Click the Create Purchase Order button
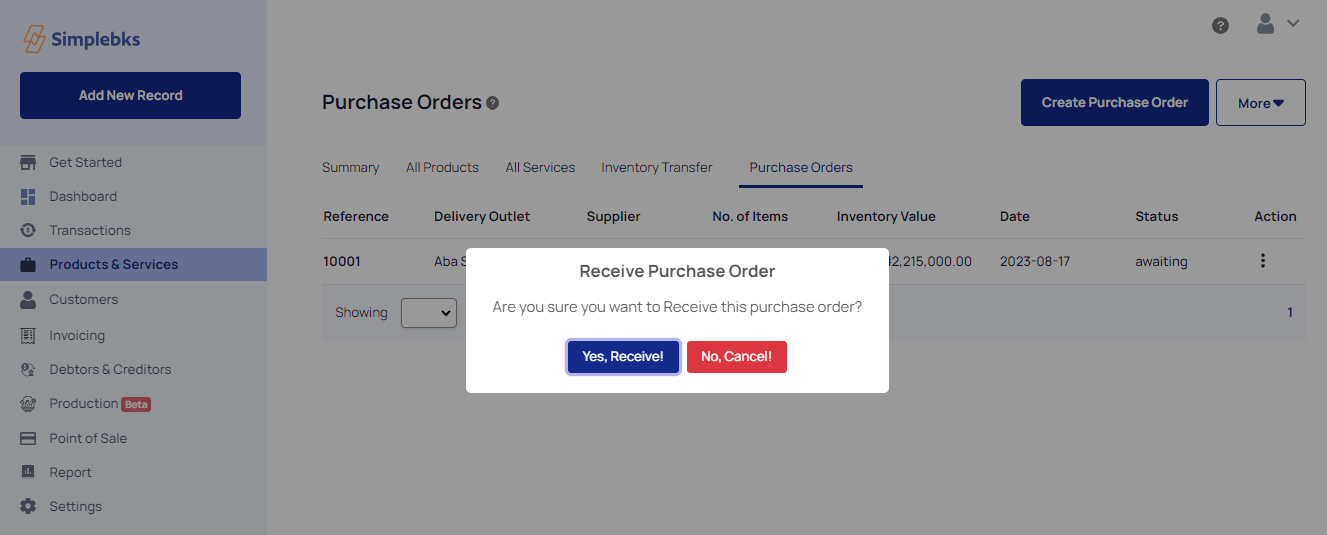Image resolution: width=1327 pixels, height=535 pixels. pyautogui.click(x=1115, y=103)
